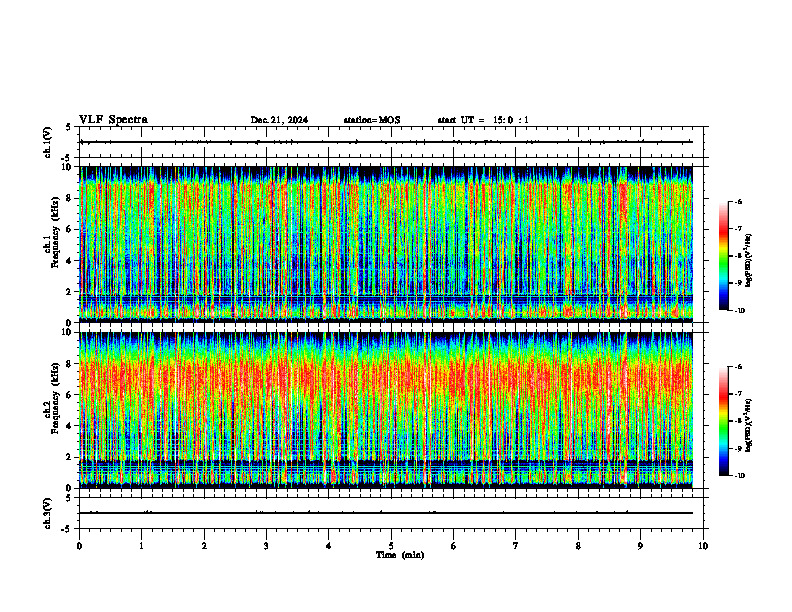Click the "Time (min)" x-axis label
The image size is (792, 612).
pos(400,555)
